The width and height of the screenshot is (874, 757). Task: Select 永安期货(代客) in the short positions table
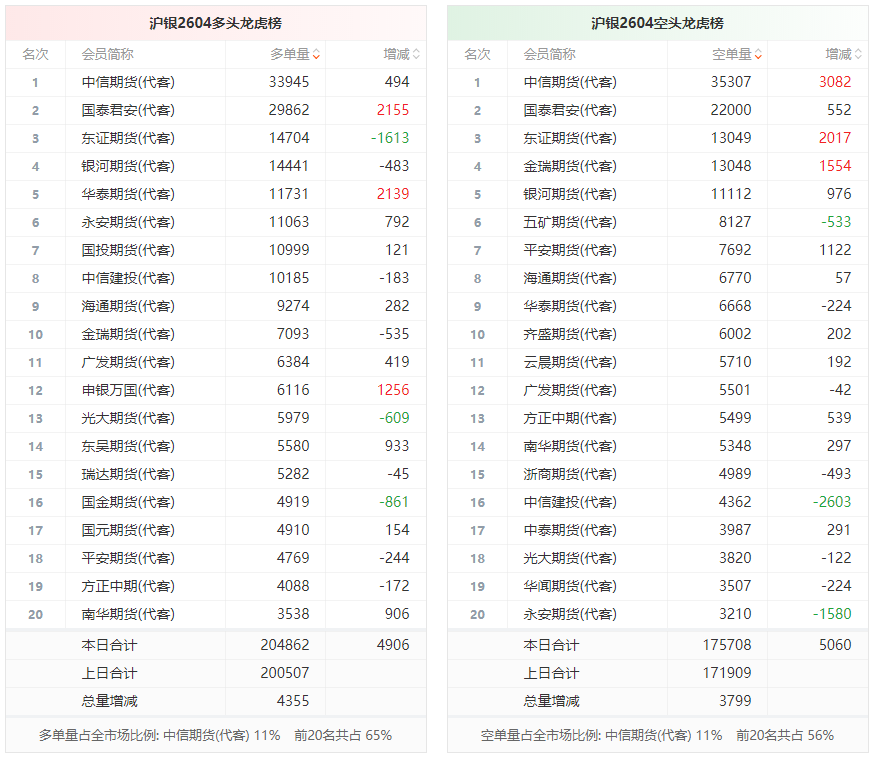click(x=570, y=614)
